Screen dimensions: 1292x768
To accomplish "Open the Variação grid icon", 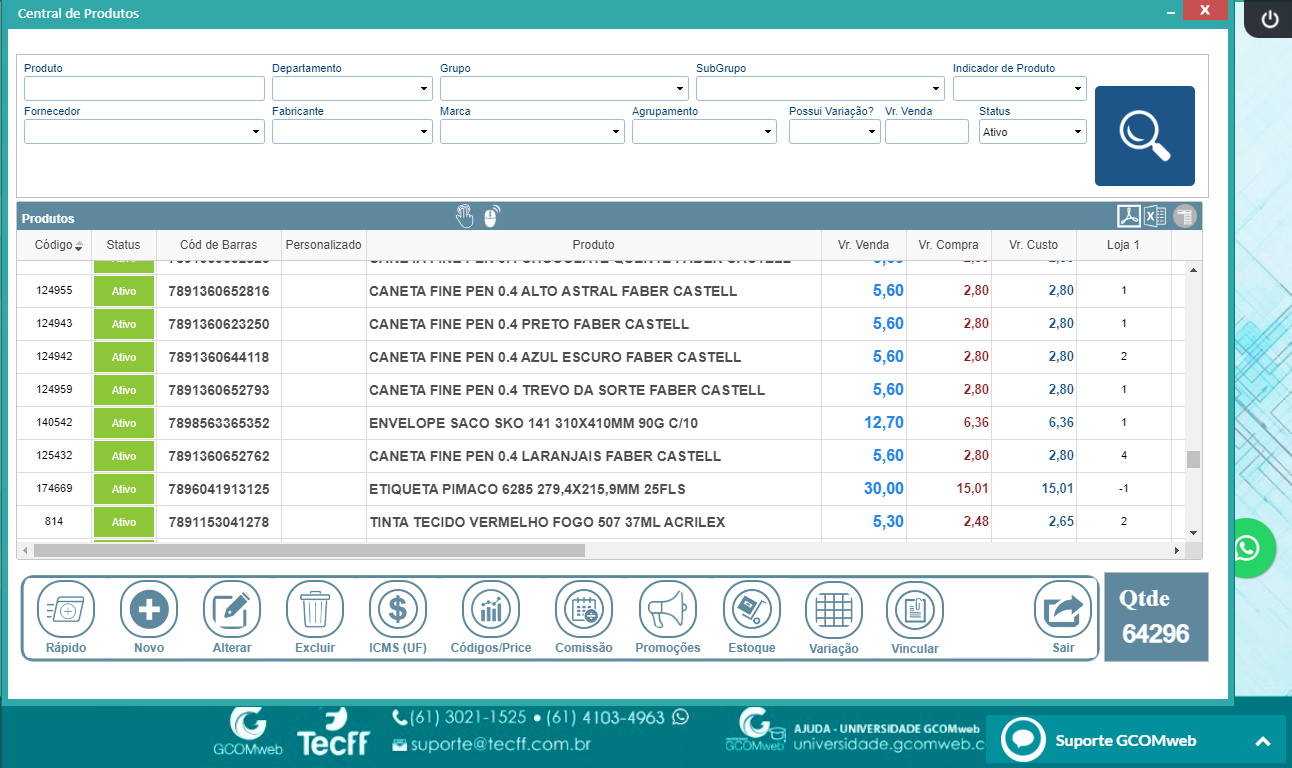I will (x=834, y=610).
